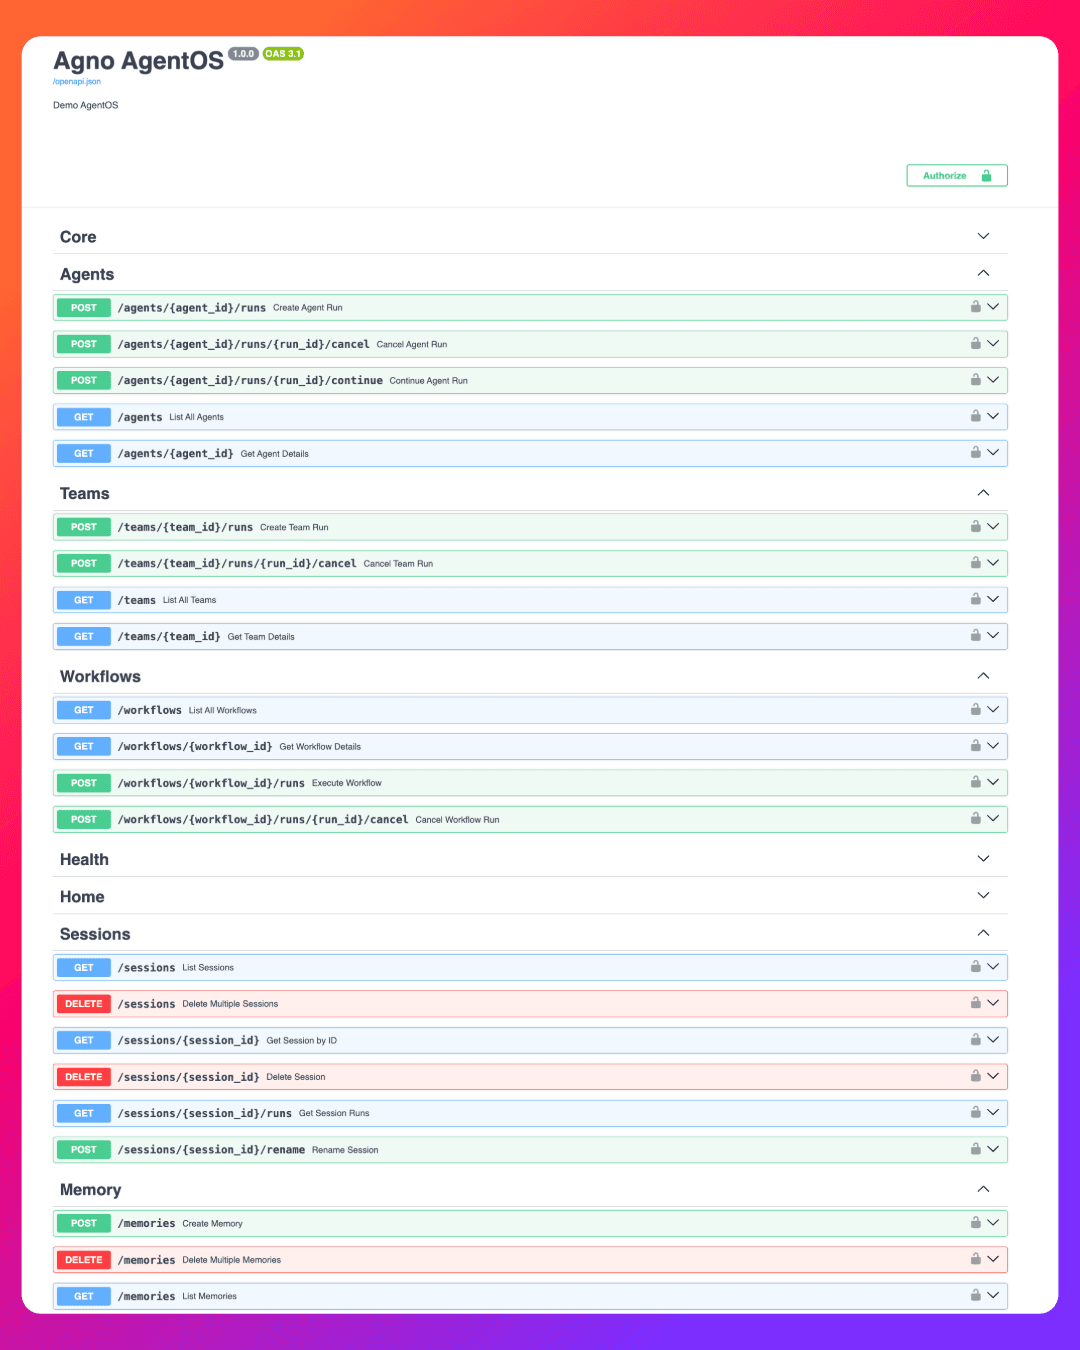The image size is (1080, 1350).
Task: Click lock icon on List All Agents row
Action: pyautogui.click(x=975, y=416)
